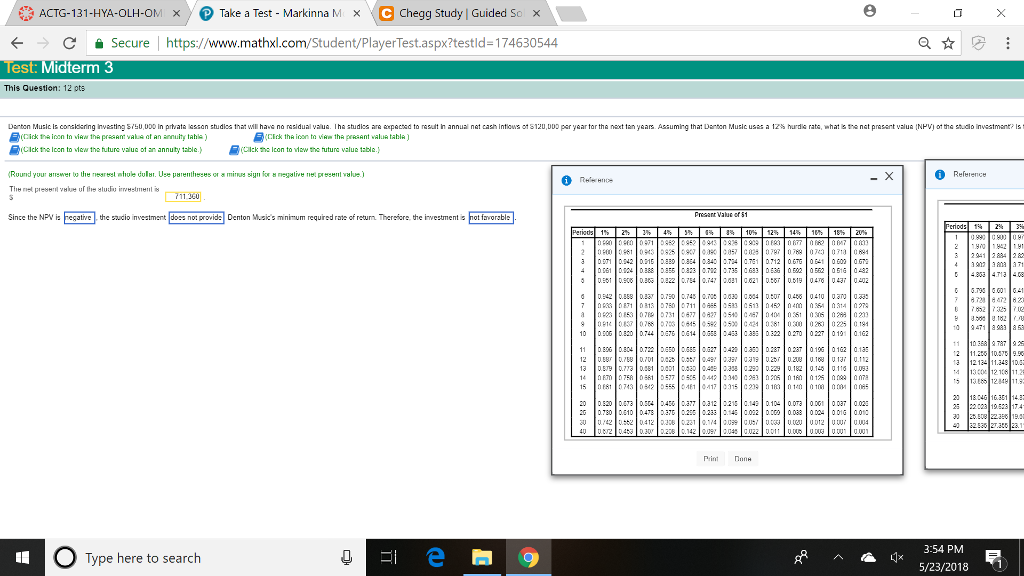1024x576 pixels.
Task: Switch to the Chegg Study tab
Action: pyautogui.click(x=460, y=13)
